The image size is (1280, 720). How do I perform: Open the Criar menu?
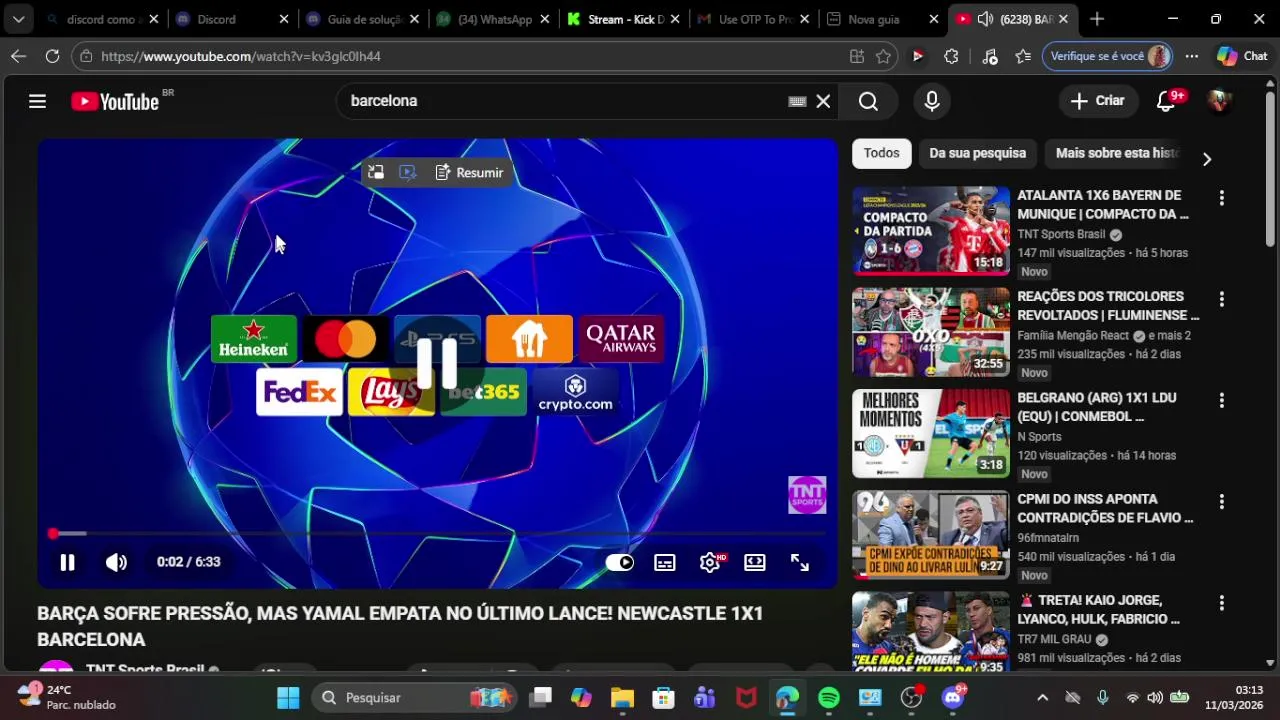[x=1097, y=101]
